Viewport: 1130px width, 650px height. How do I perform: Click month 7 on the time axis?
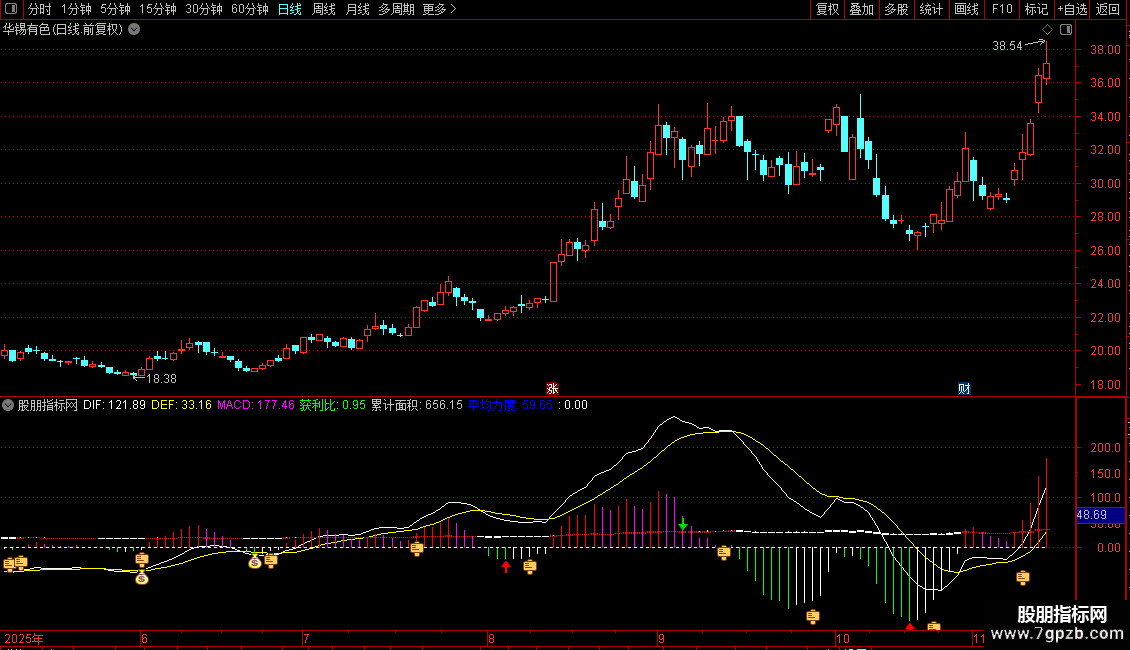click(x=306, y=638)
